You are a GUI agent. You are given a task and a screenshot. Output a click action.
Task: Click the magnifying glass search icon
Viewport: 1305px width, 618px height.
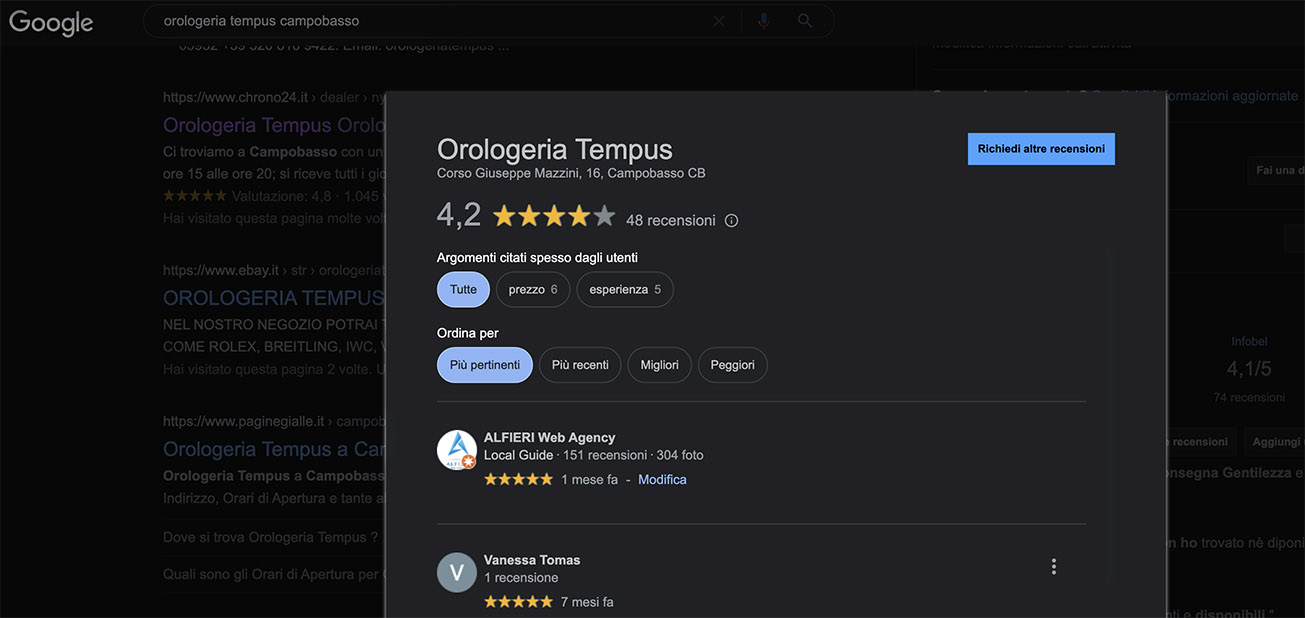805,21
